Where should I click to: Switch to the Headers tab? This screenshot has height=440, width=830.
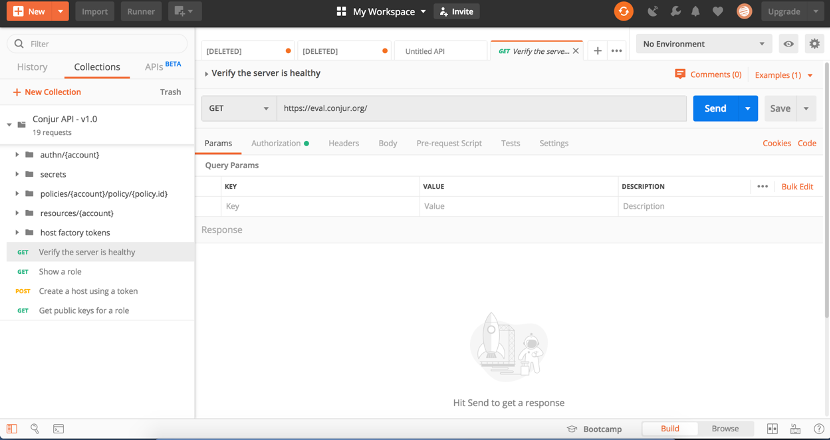point(343,143)
